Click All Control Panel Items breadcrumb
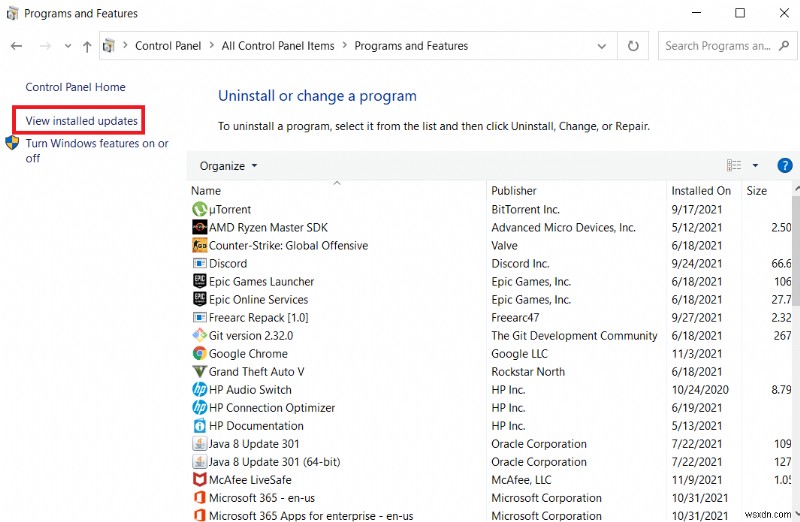Image resolution: width=800 pixels, height=522 pixels. [x=276, y=46]
